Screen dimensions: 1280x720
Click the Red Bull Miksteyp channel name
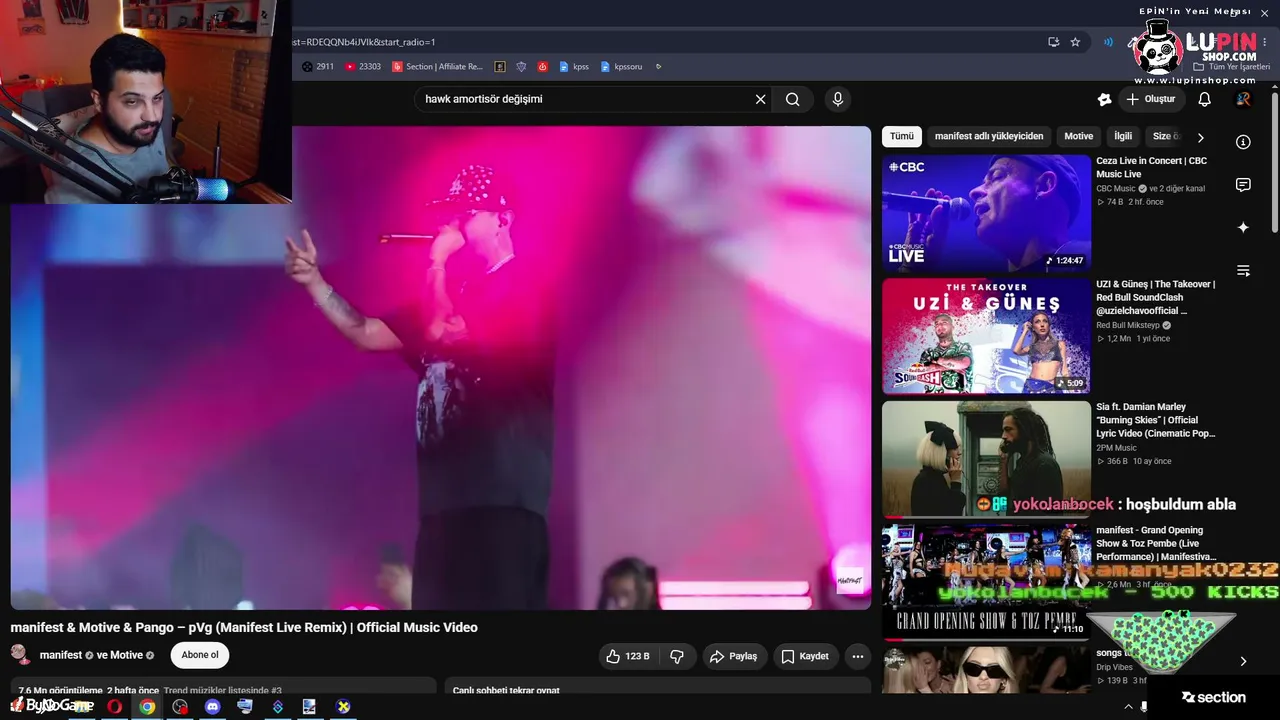coord(1128,325)
